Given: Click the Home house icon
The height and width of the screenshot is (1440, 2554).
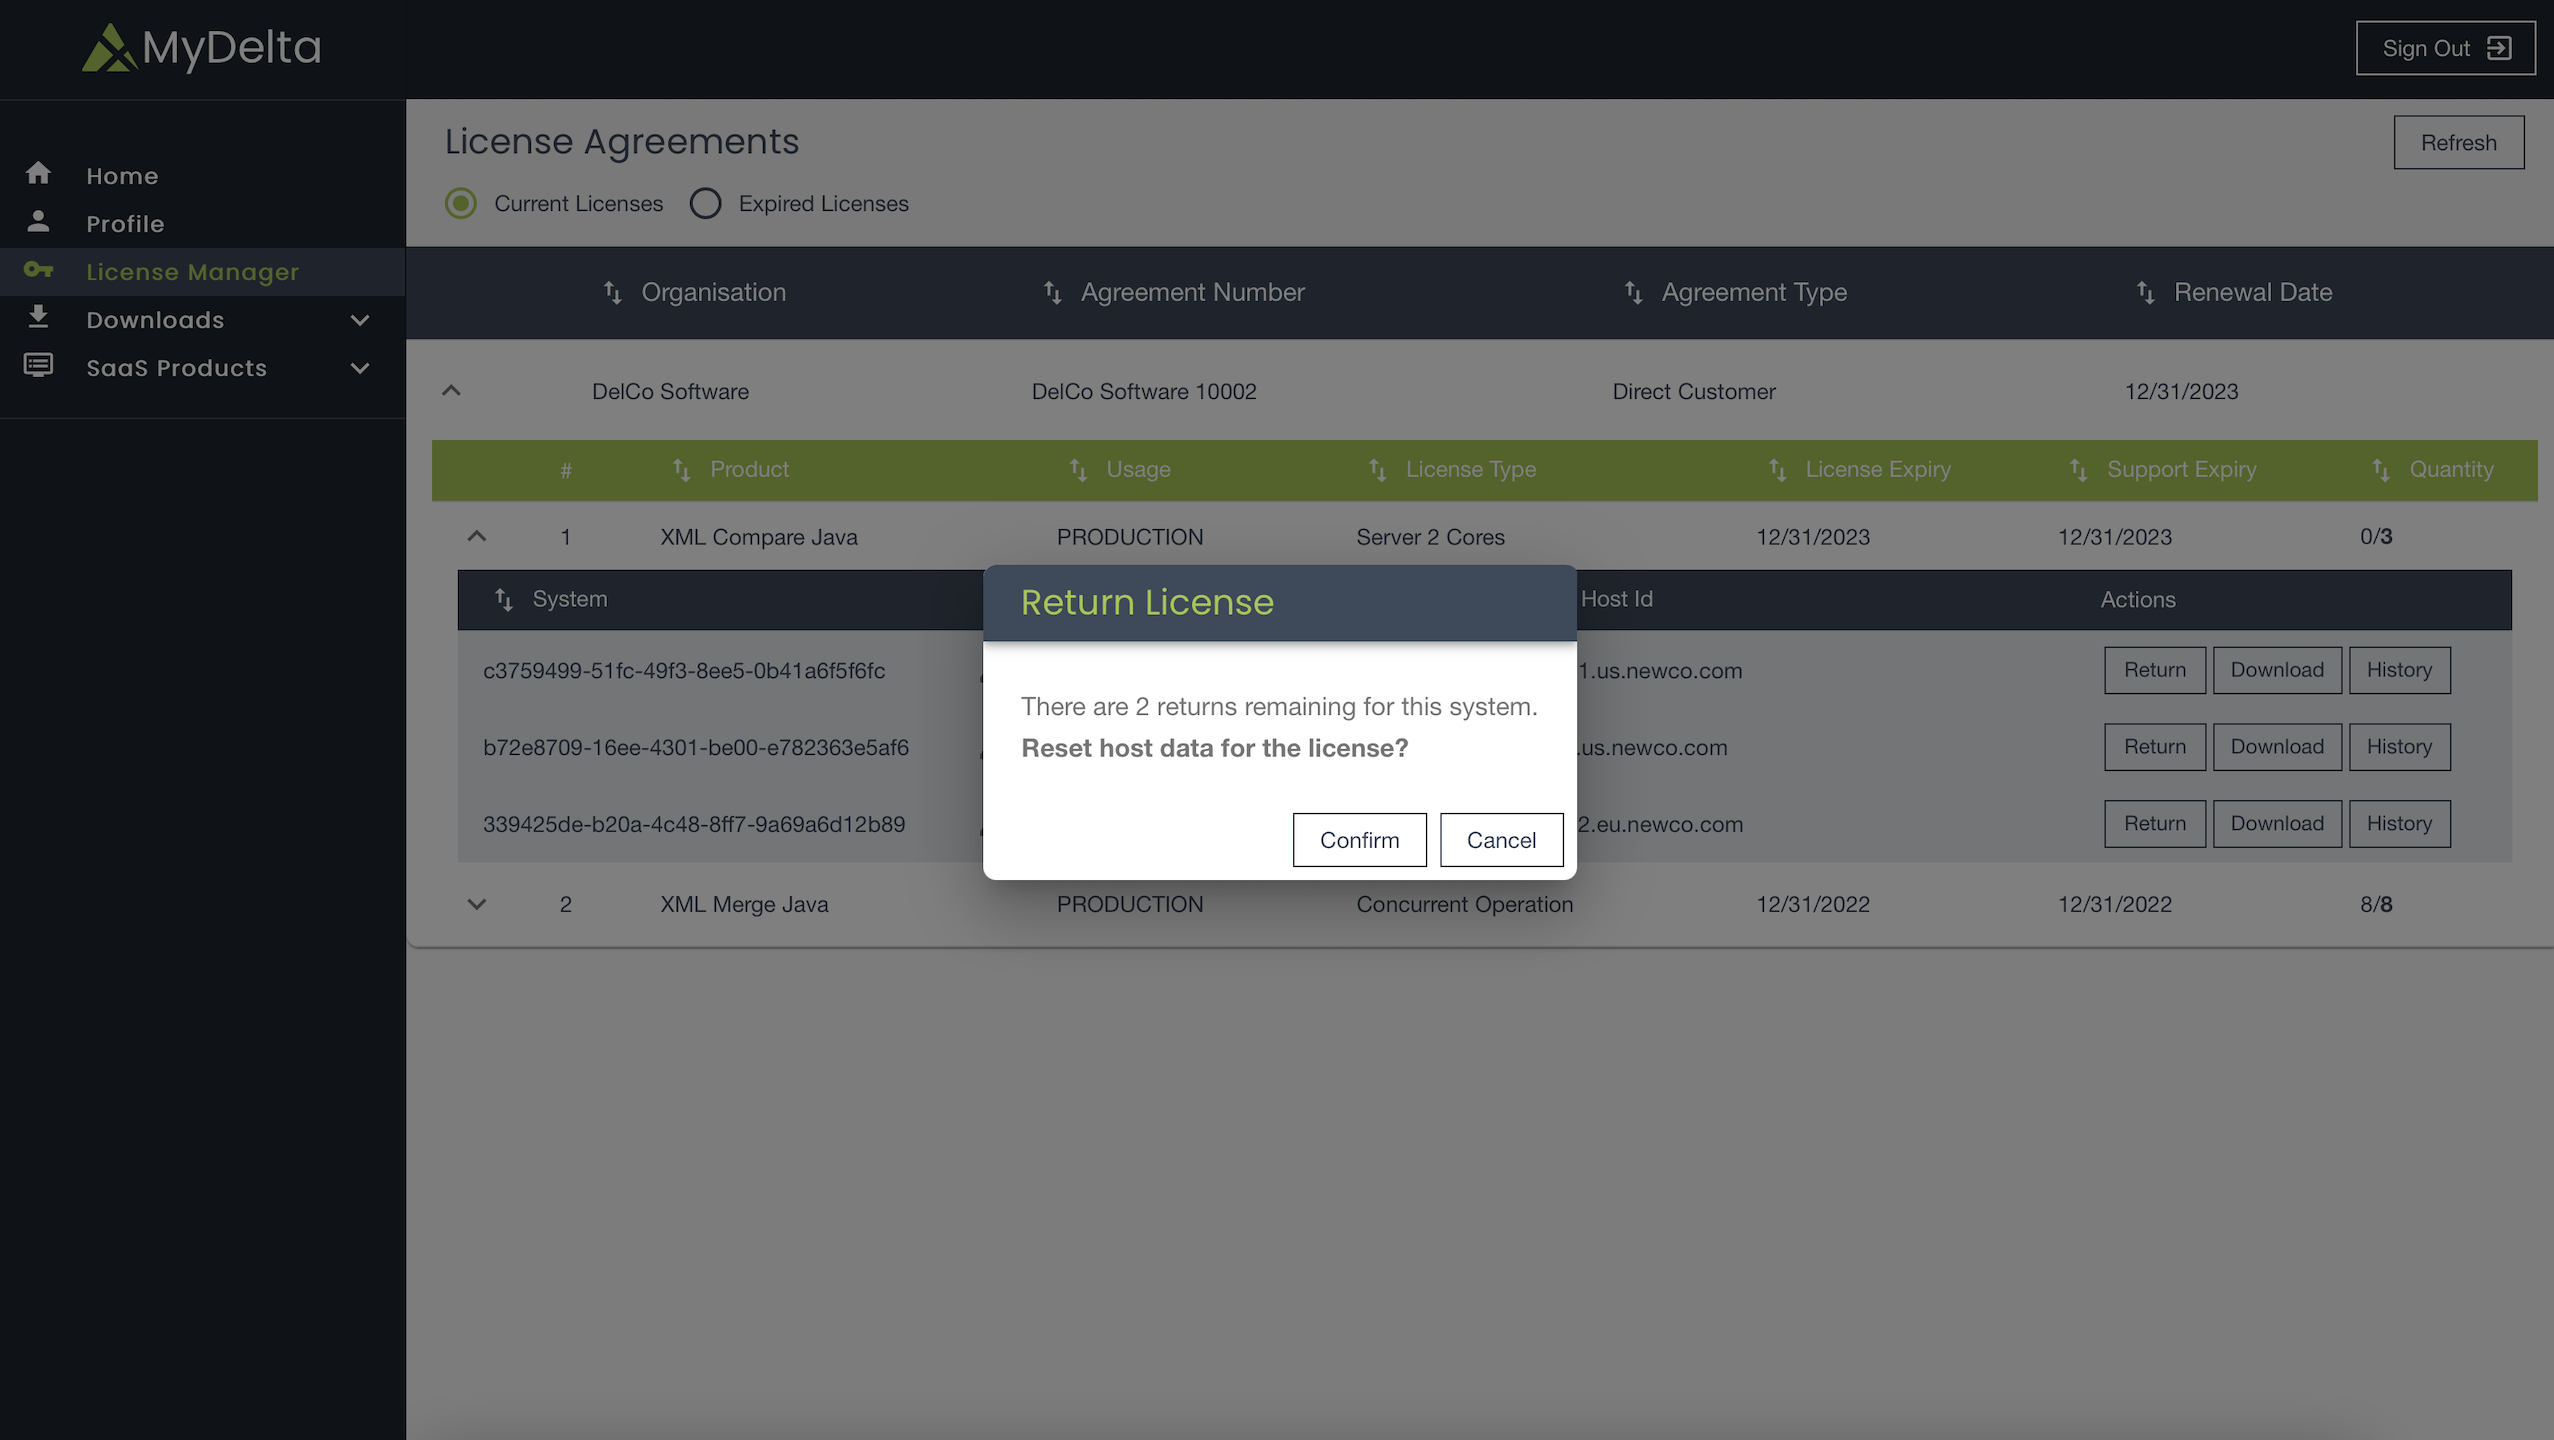Looking at the screenshot, I should [x=38, y=174].
